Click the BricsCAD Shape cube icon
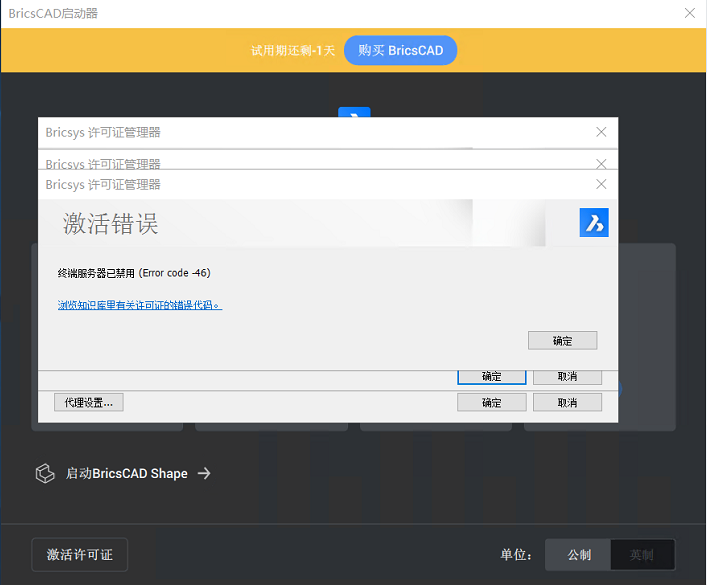The height and width of the screenshot is (585, 707). (x=45, y=473)
